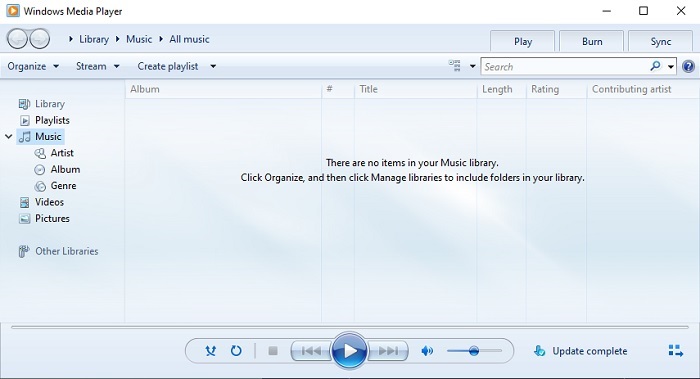Click All music breadcrumb
The width and height of the screenshot is (700, 379).
click(189, 39)
